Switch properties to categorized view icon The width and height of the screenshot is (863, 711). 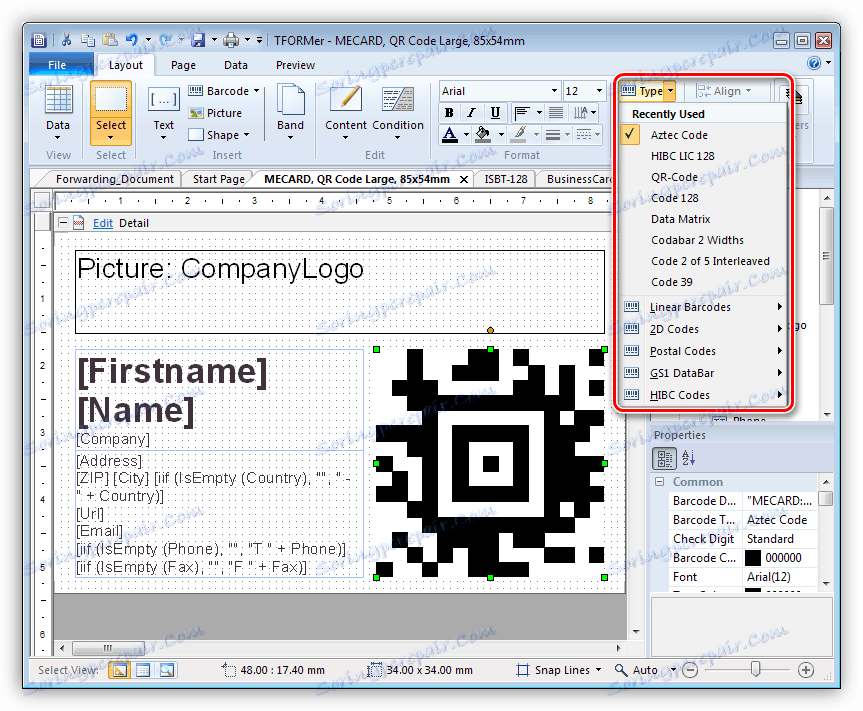tap(664, 458)
